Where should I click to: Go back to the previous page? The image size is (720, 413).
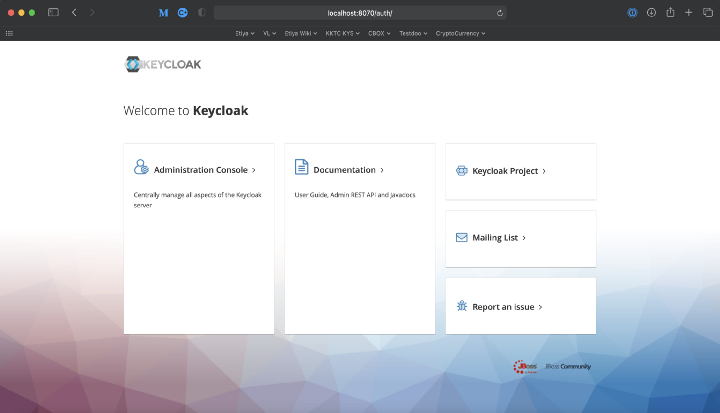[74, 12]
